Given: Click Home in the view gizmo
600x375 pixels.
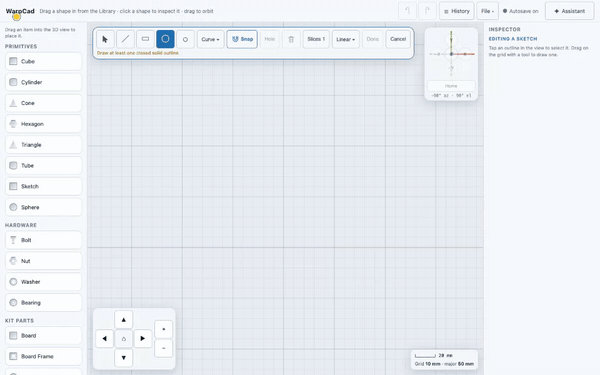Looking at the screenshot, I should [x=451, y=86].
